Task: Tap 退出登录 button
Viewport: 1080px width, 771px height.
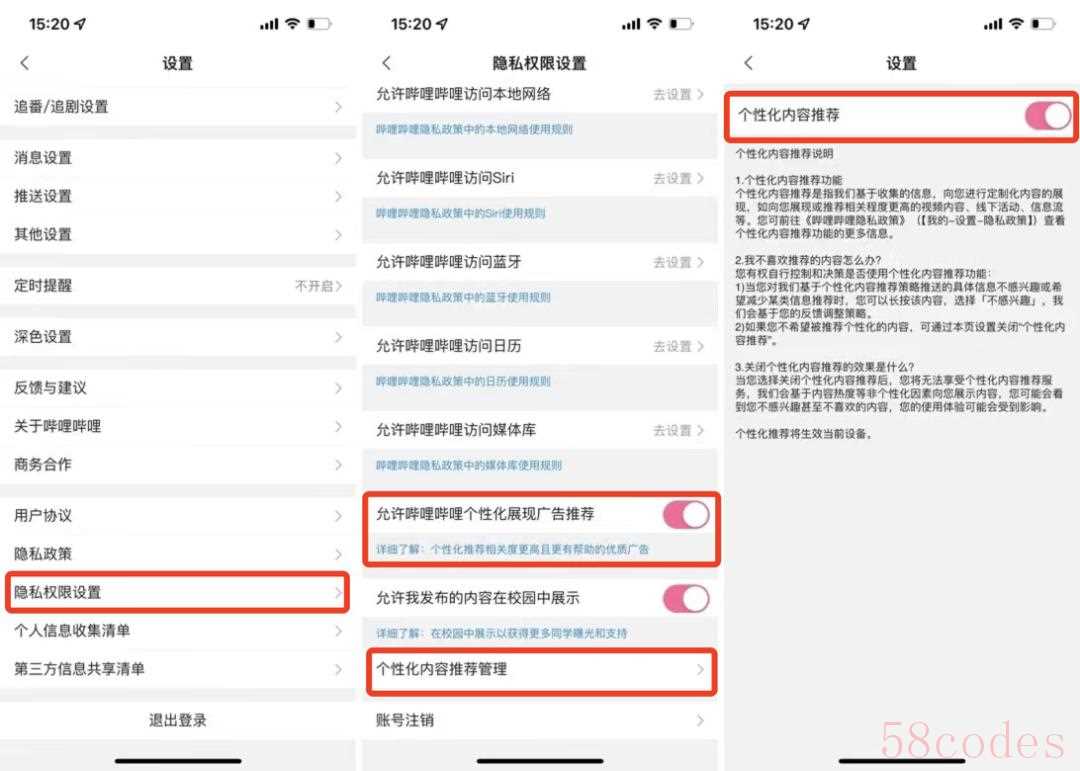Action: click(178, 721)
